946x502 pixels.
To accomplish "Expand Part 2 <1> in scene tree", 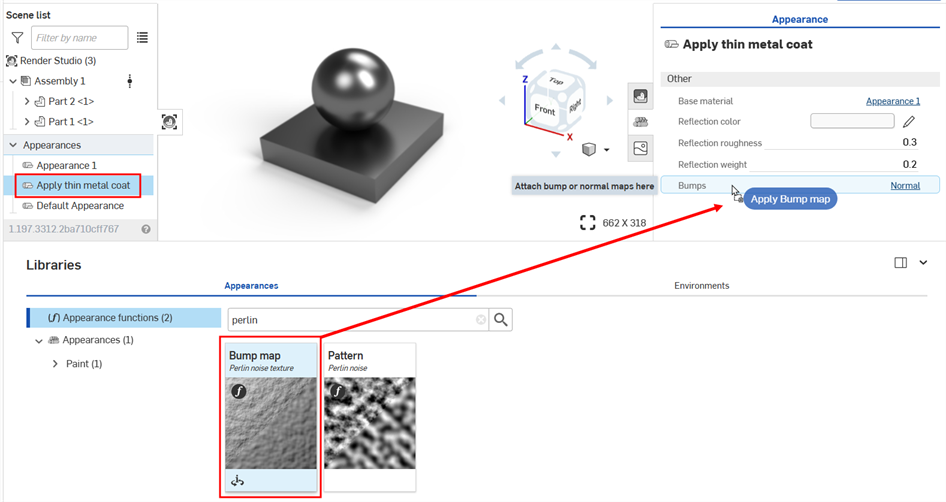I will click(27, 101).
